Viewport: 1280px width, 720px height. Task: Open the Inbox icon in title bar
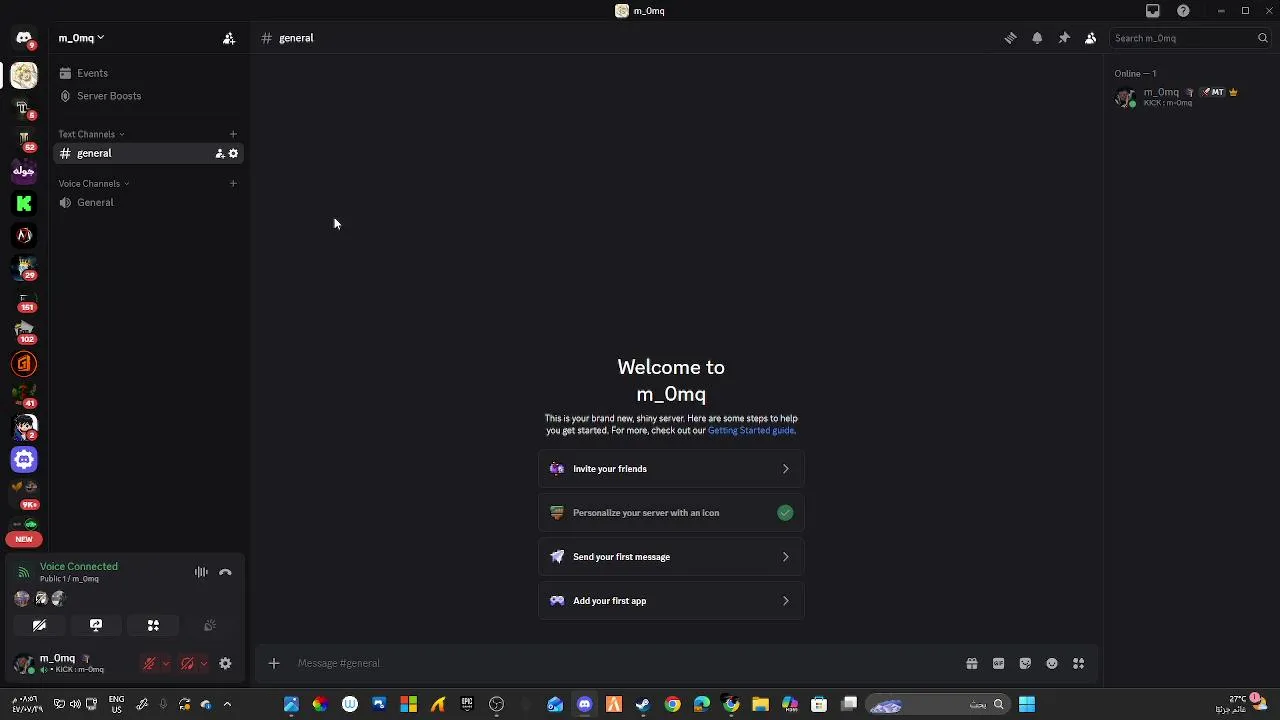[x=1153, y=11]
